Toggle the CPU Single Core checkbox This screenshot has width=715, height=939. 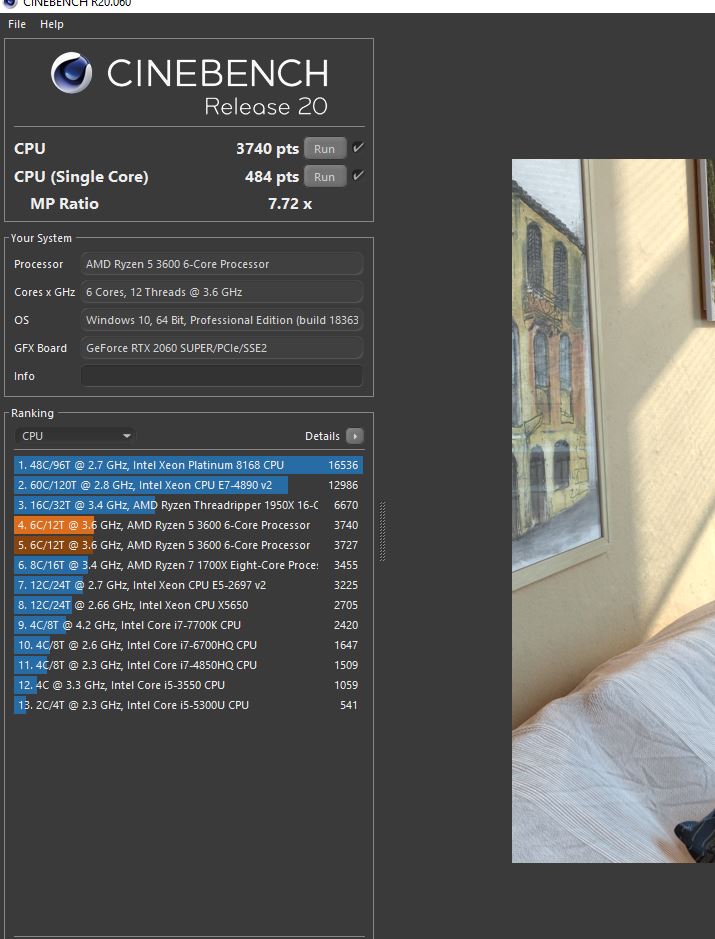[358, 175]
